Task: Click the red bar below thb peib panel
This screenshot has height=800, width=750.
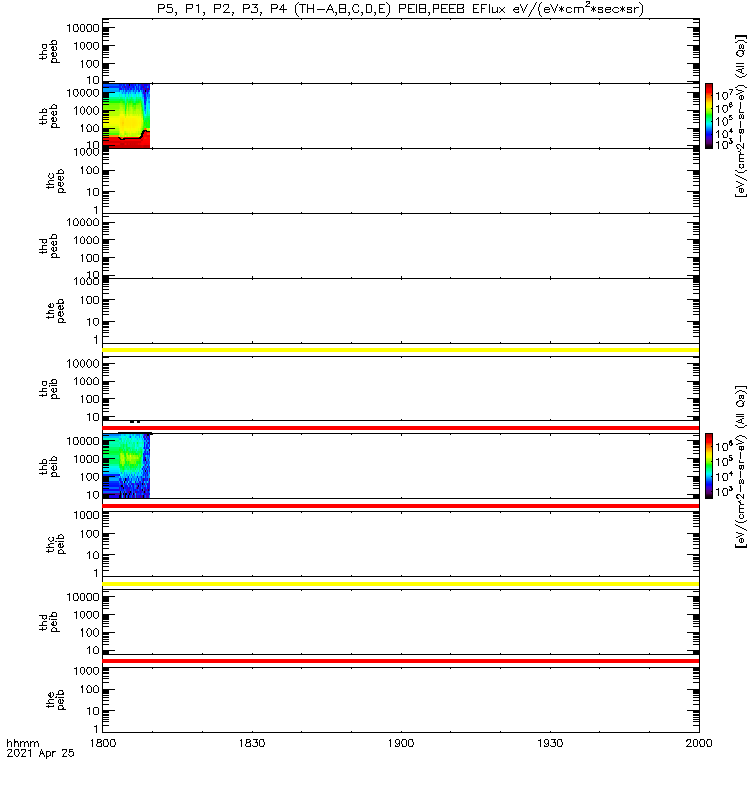Action: click(401, 506)
